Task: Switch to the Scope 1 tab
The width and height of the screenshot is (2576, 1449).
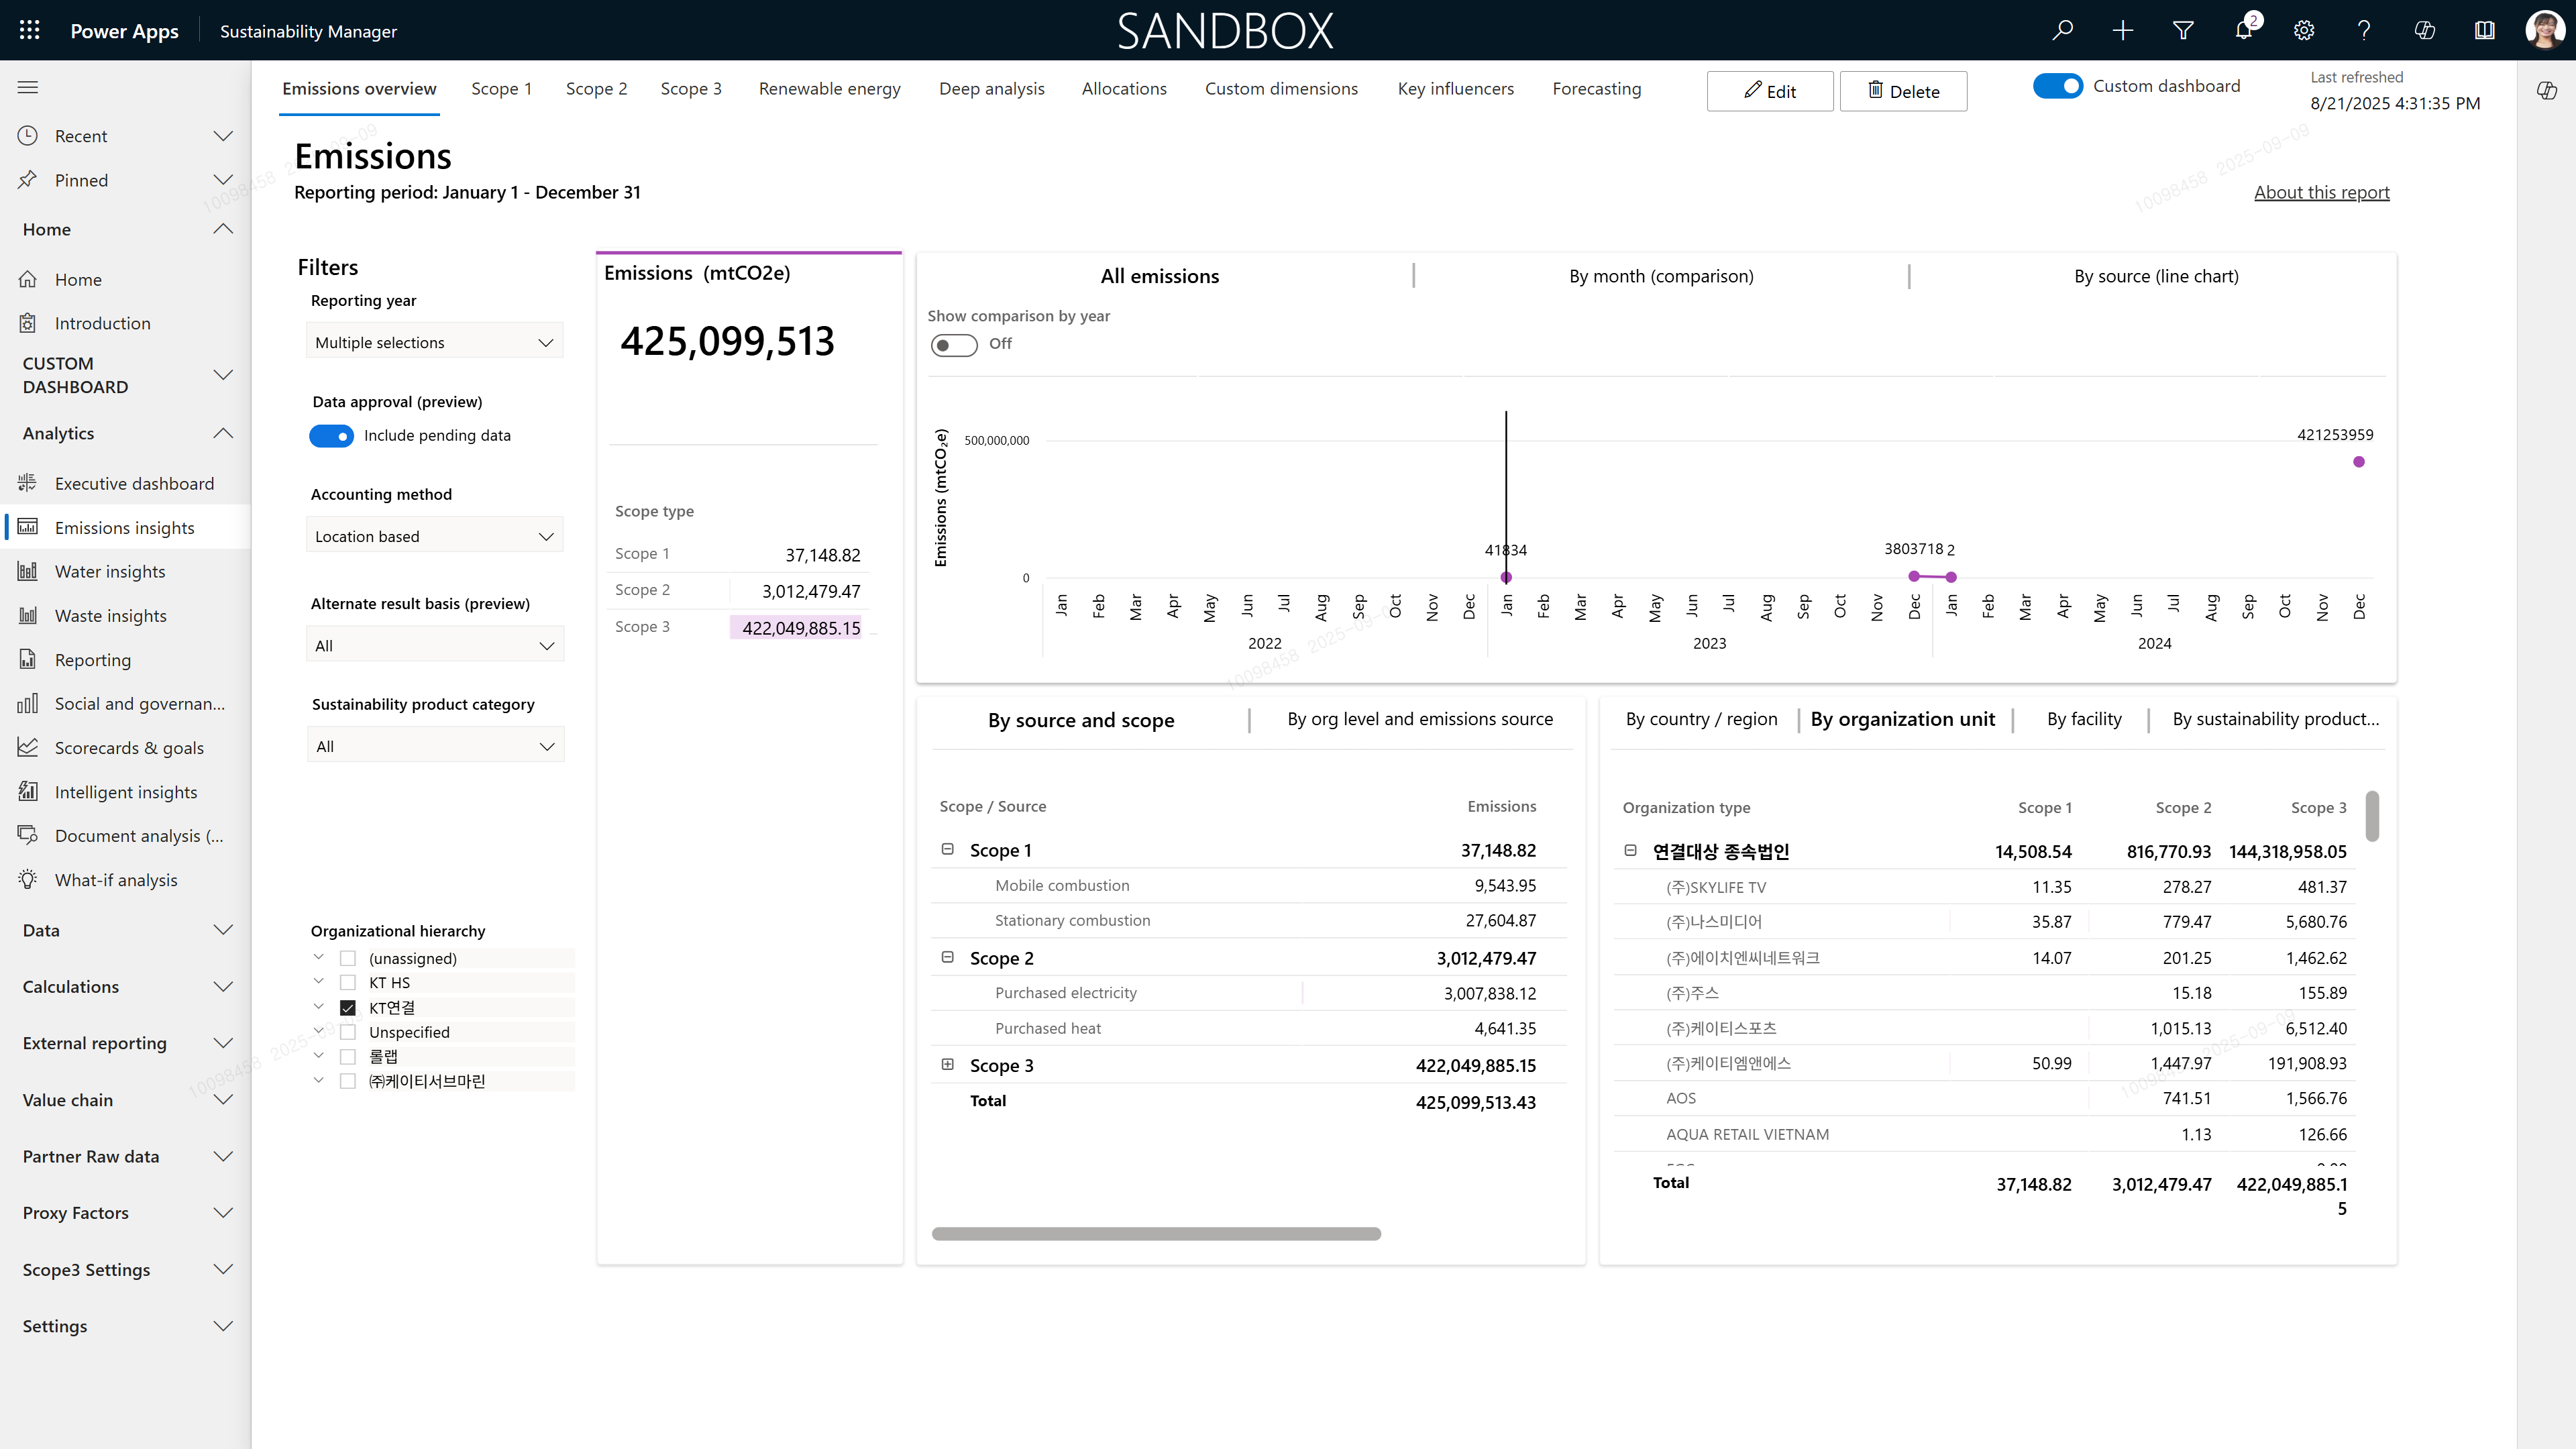Action: click(x=501, y=89)
